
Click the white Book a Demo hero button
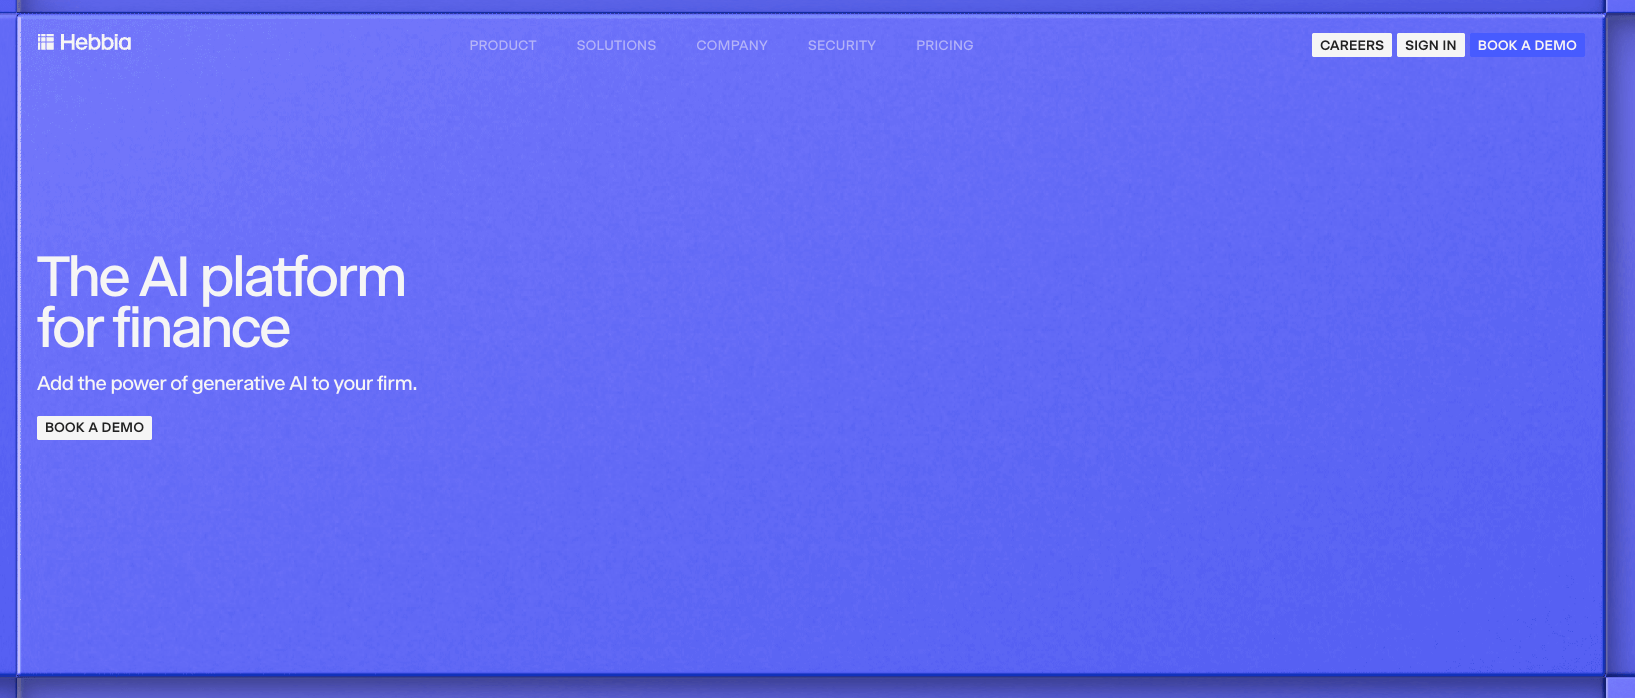[x=94, y=428]
